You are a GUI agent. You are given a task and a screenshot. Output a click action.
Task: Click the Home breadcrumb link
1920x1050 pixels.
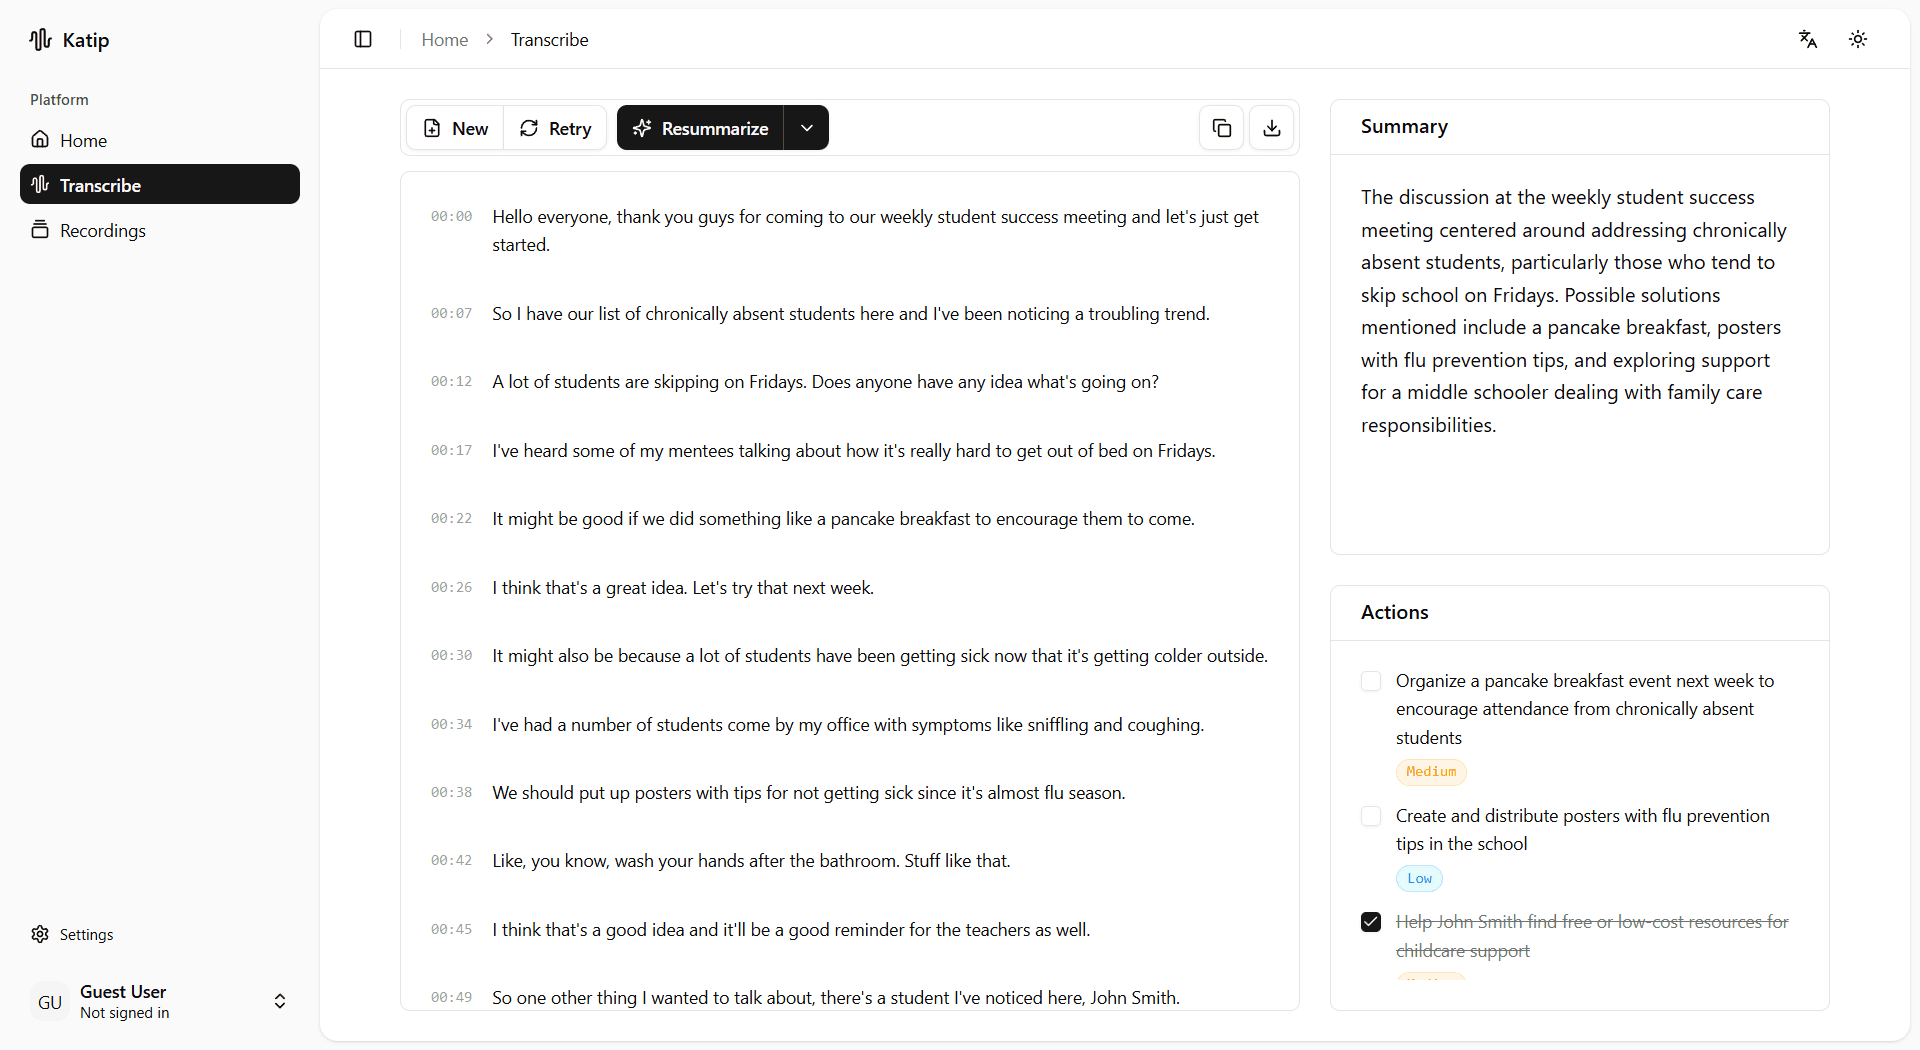click(444, 40)
